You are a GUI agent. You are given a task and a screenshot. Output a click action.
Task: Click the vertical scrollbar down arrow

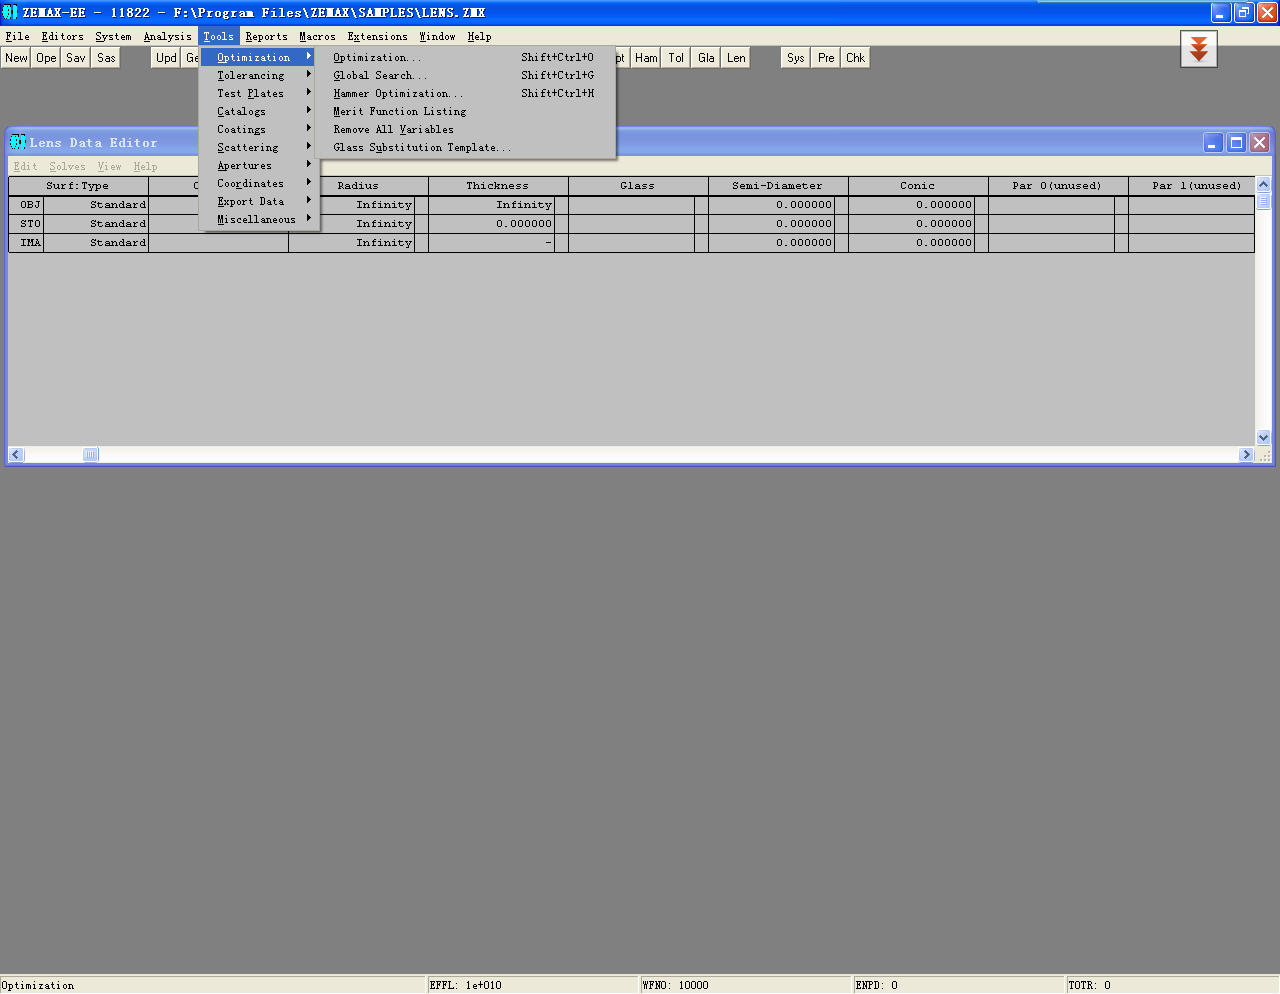[x=1263, y=437]
